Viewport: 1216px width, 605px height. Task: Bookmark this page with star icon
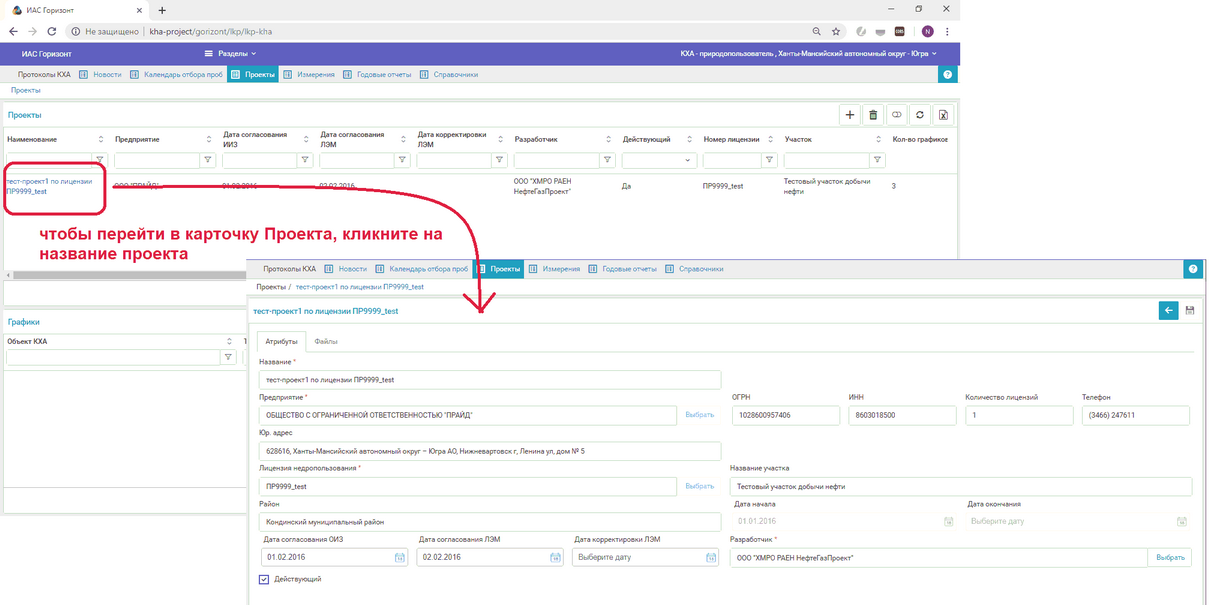[836, 31]
